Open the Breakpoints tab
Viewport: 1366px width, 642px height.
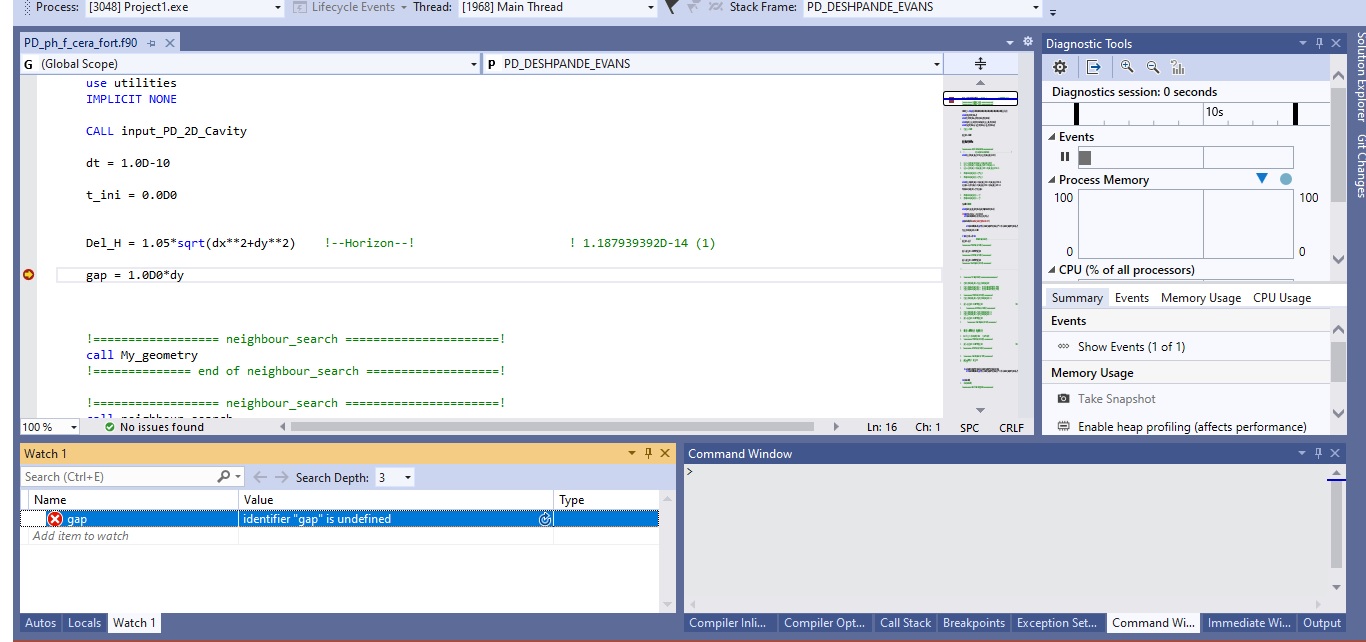coord(974,622)
